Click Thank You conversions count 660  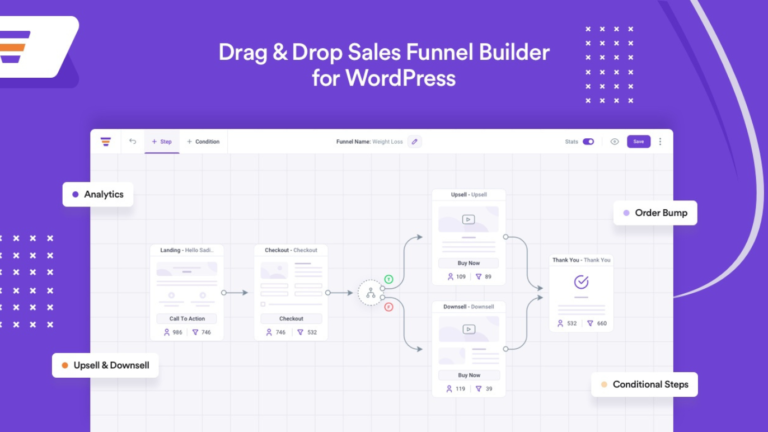(x=601, y=323)
